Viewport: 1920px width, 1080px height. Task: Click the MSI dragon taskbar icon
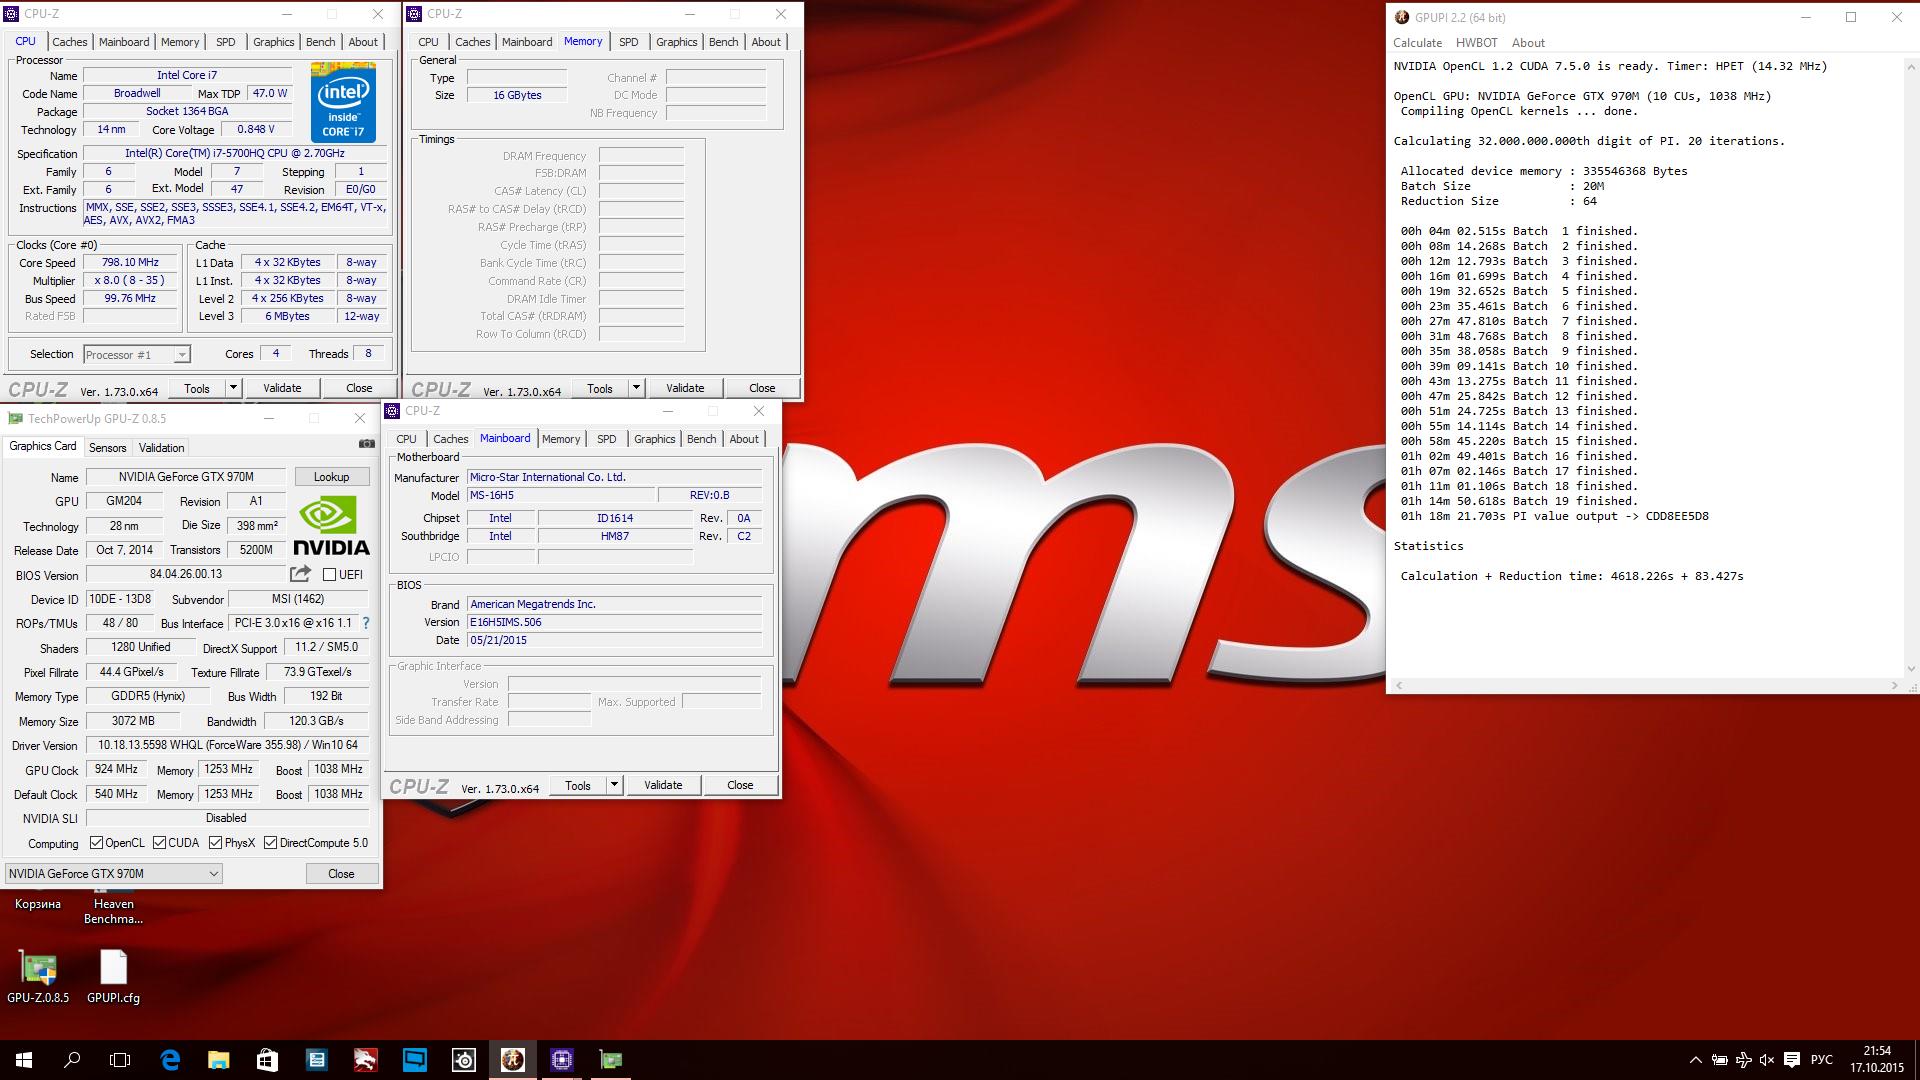365,1060
